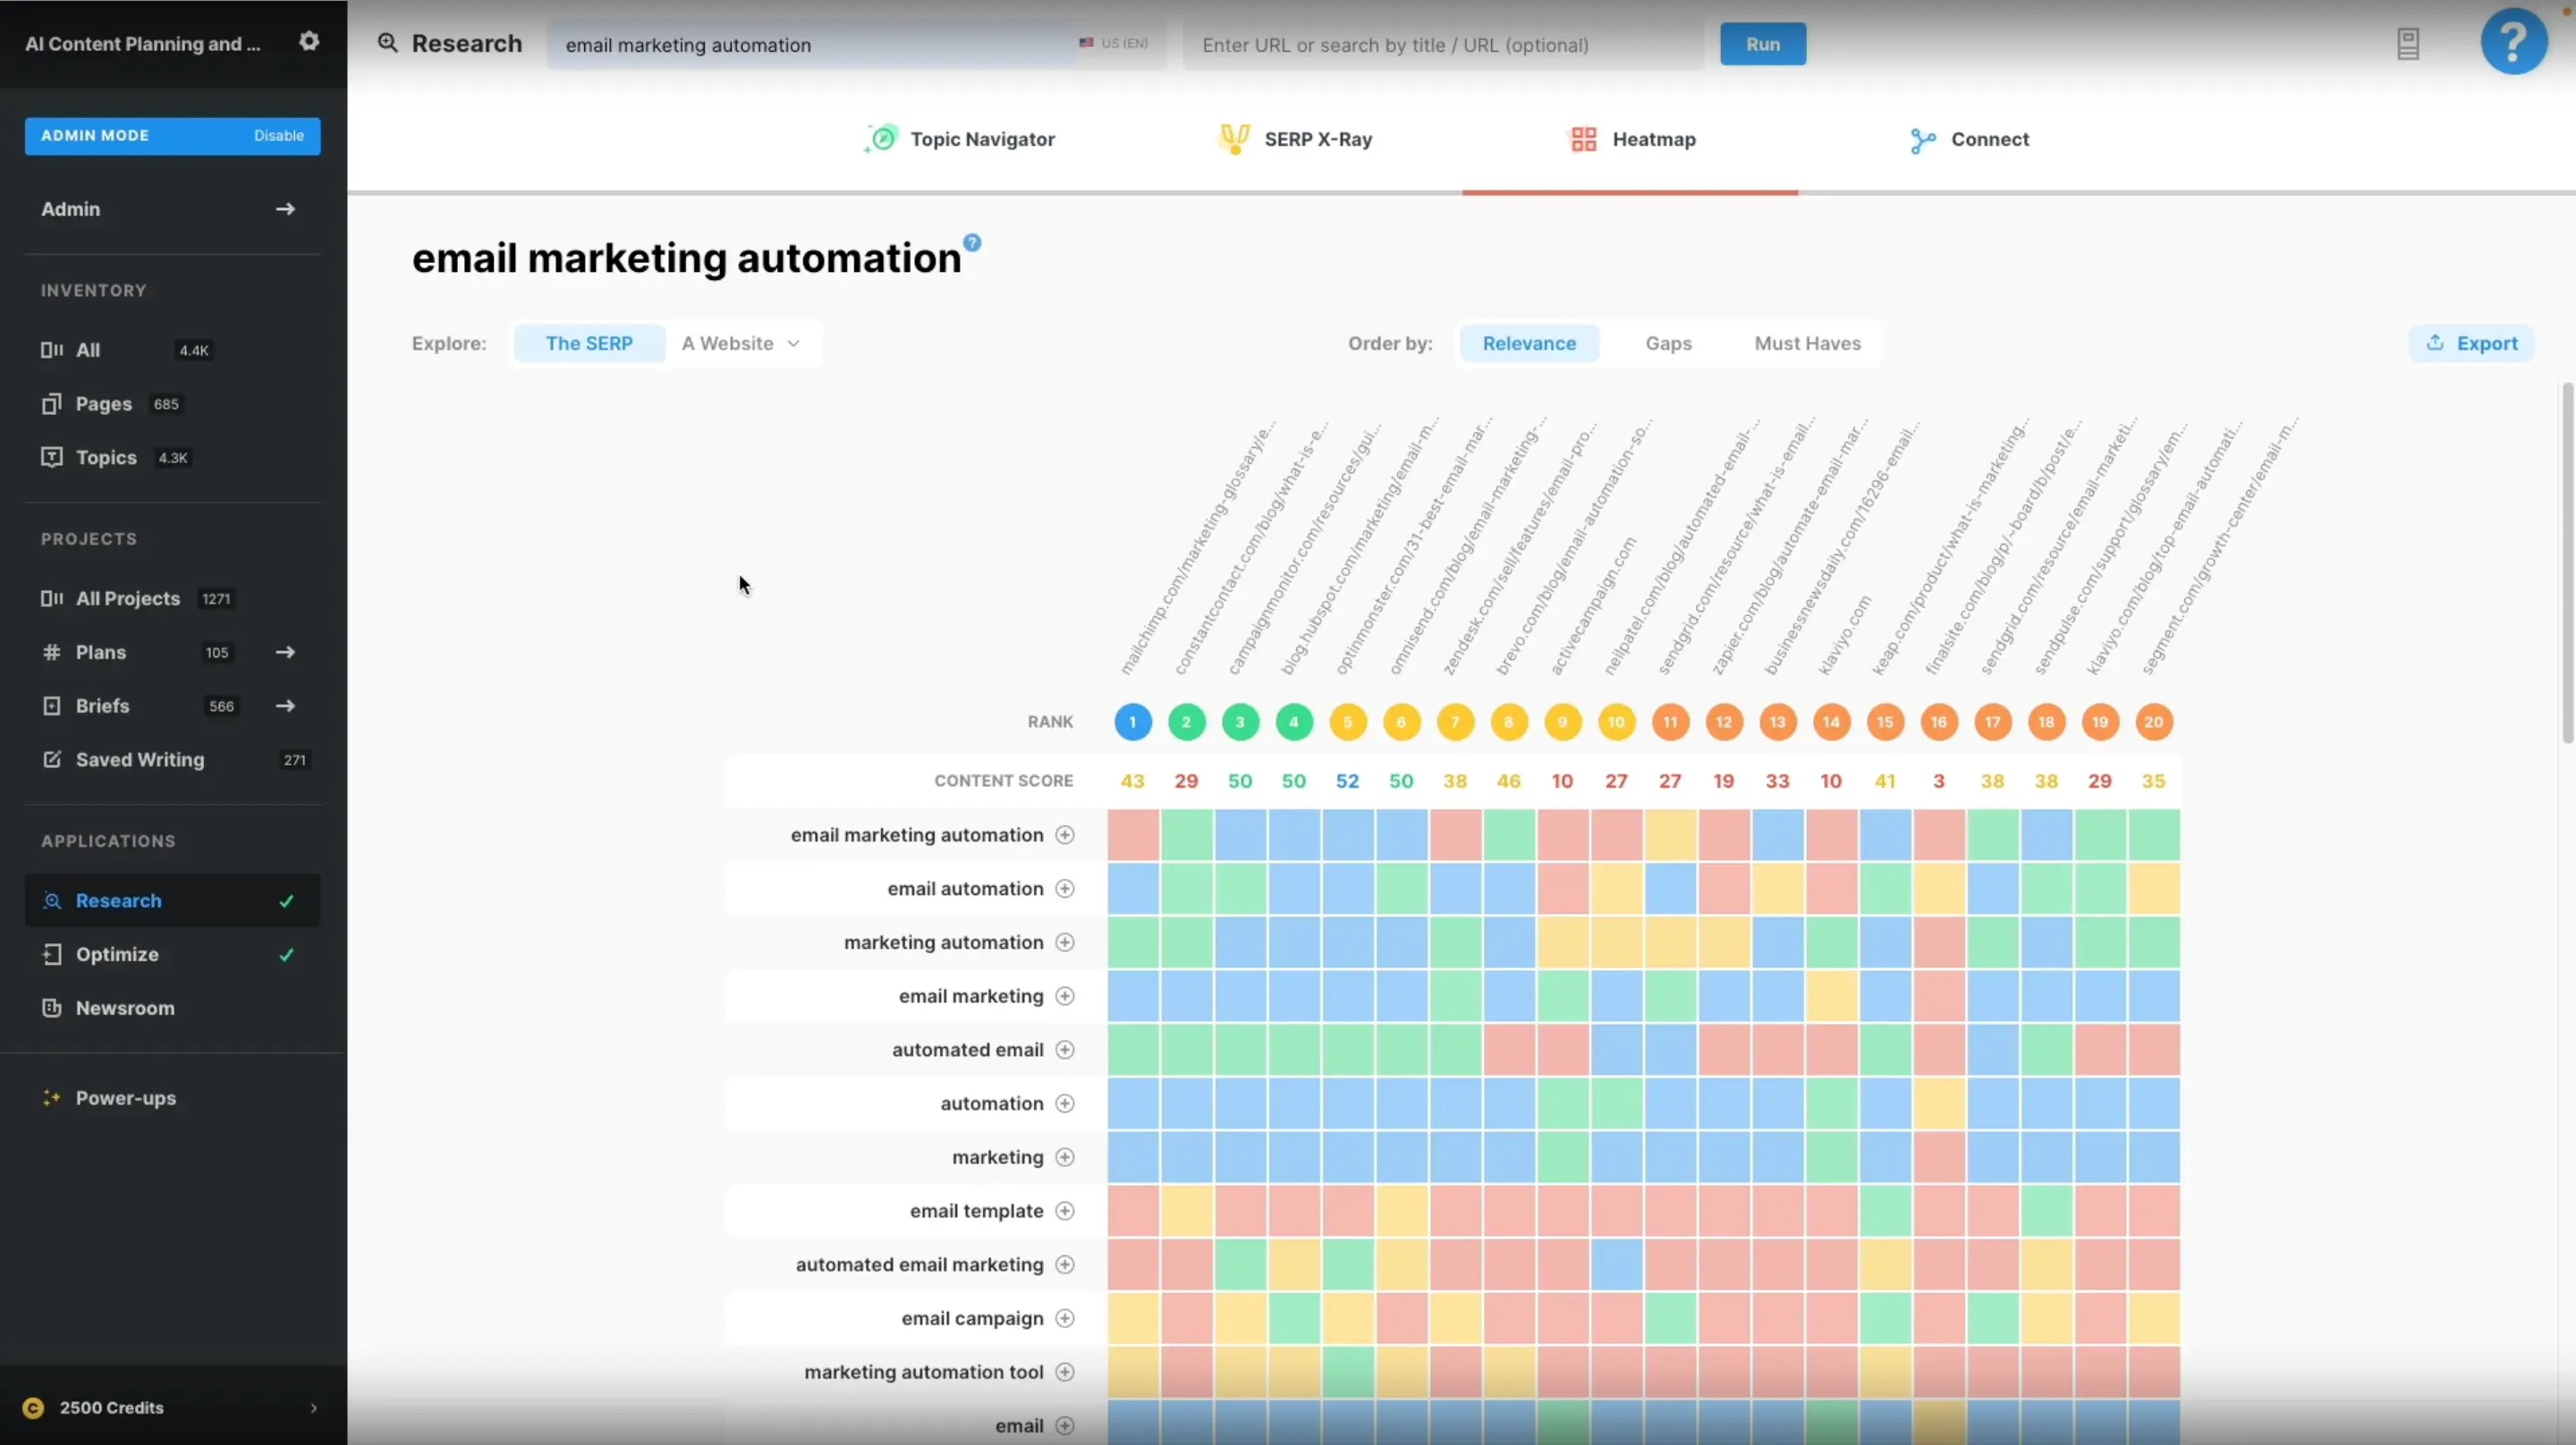2576x1445 pixels.
Task: Export the heatmap data
Action: pyautogui.click(x=2471, y=343)
